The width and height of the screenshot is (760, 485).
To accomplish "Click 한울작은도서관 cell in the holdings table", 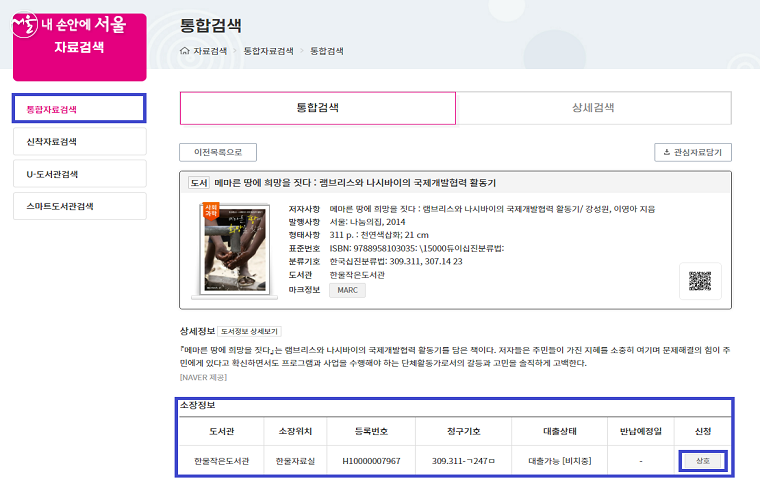I will pyautogui.click(x=222, y=461).
